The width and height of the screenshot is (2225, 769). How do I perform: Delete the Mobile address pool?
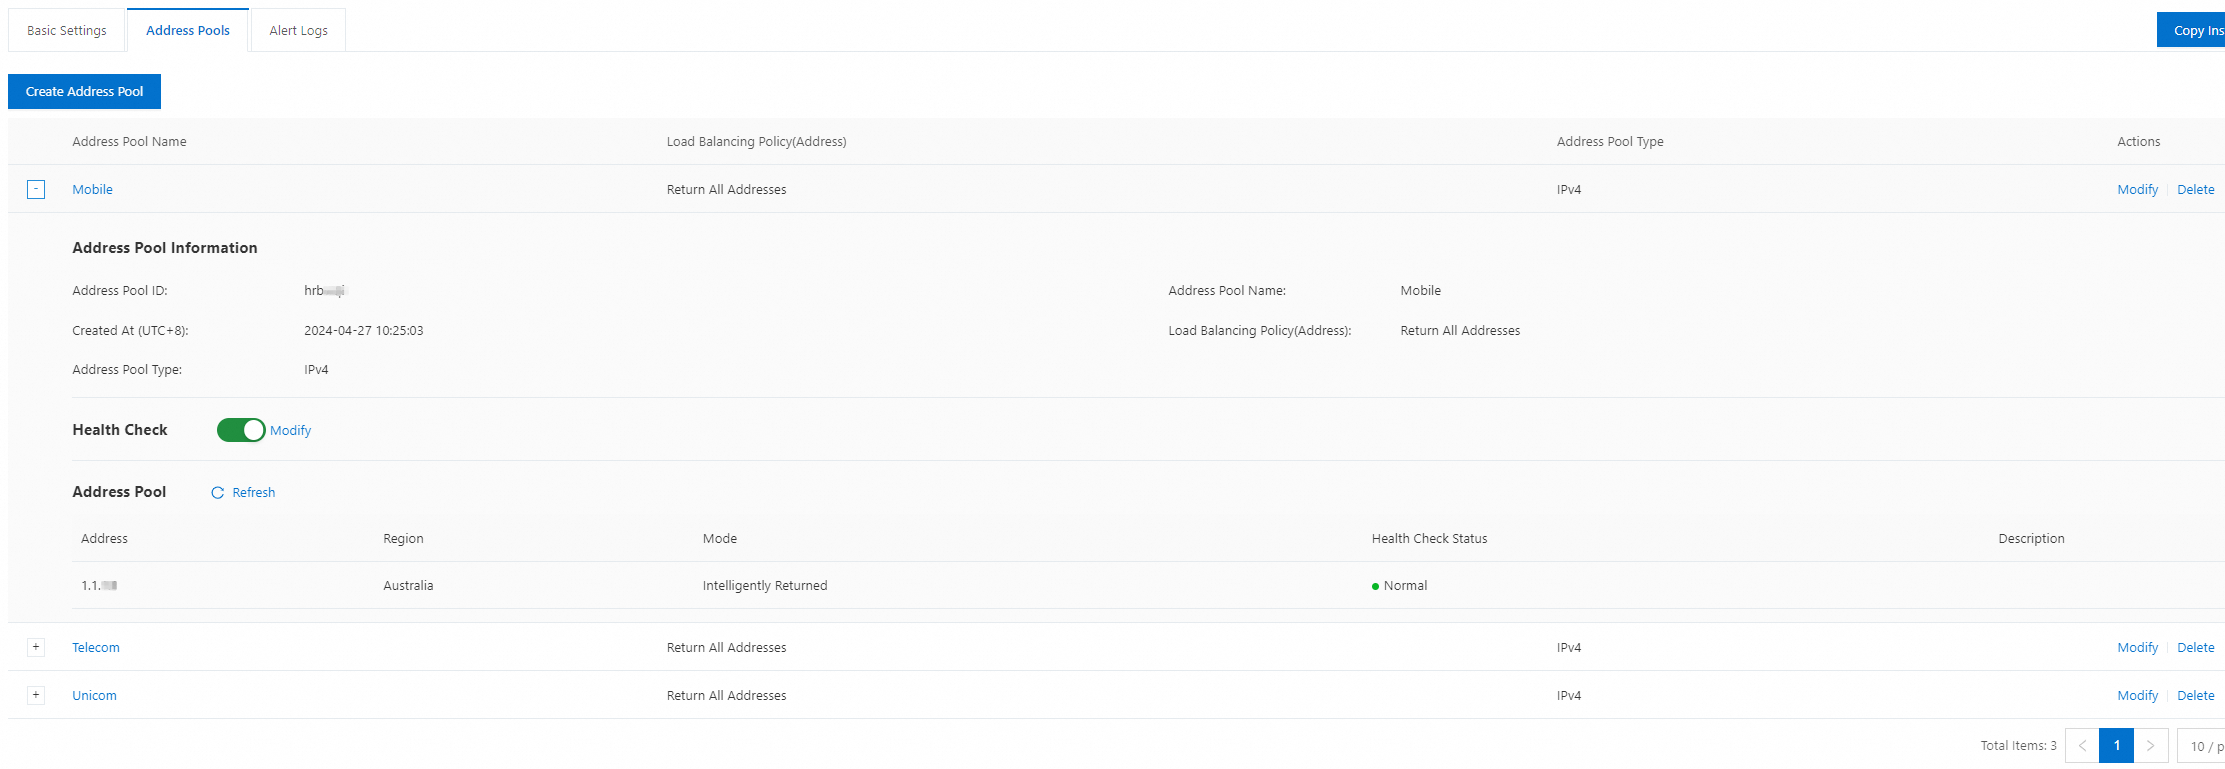pos(2195,189)
